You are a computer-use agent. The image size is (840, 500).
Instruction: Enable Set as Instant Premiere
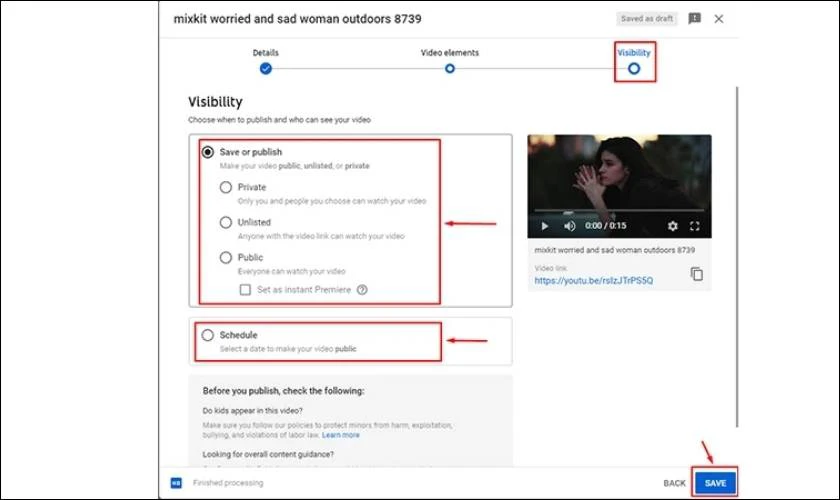click(245, 290)
